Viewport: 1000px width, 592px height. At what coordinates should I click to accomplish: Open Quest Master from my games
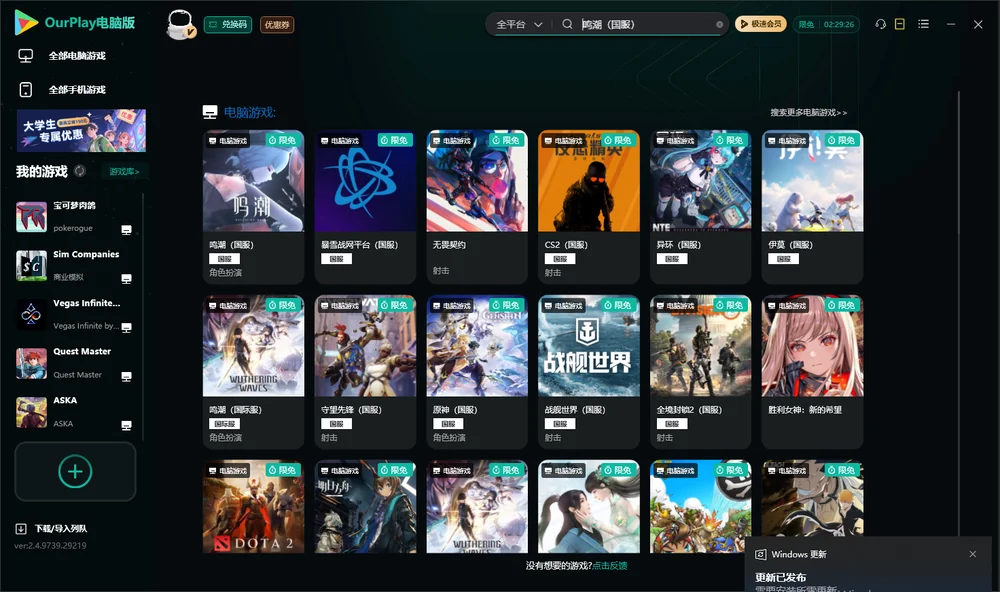[x=75, y=363]
